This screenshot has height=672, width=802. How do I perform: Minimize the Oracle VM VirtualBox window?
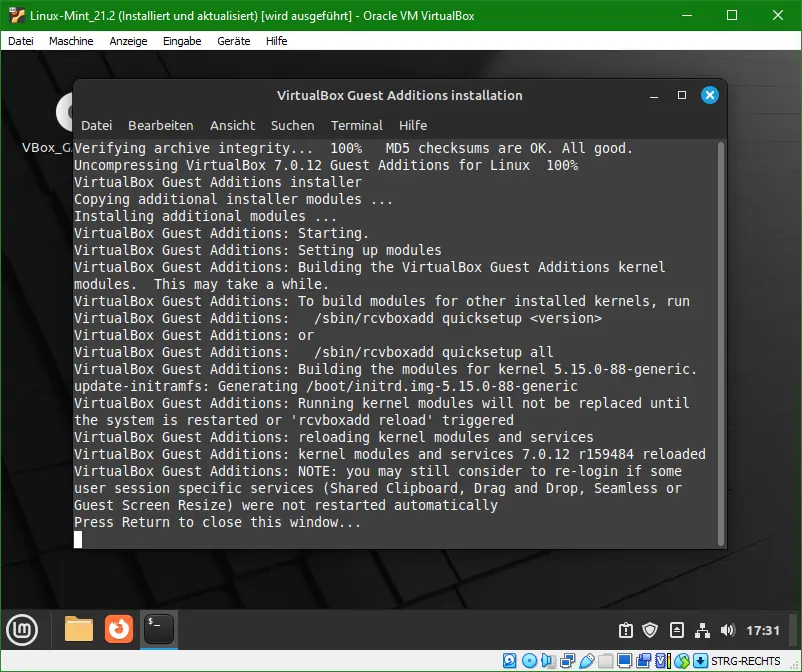[687, 15]
